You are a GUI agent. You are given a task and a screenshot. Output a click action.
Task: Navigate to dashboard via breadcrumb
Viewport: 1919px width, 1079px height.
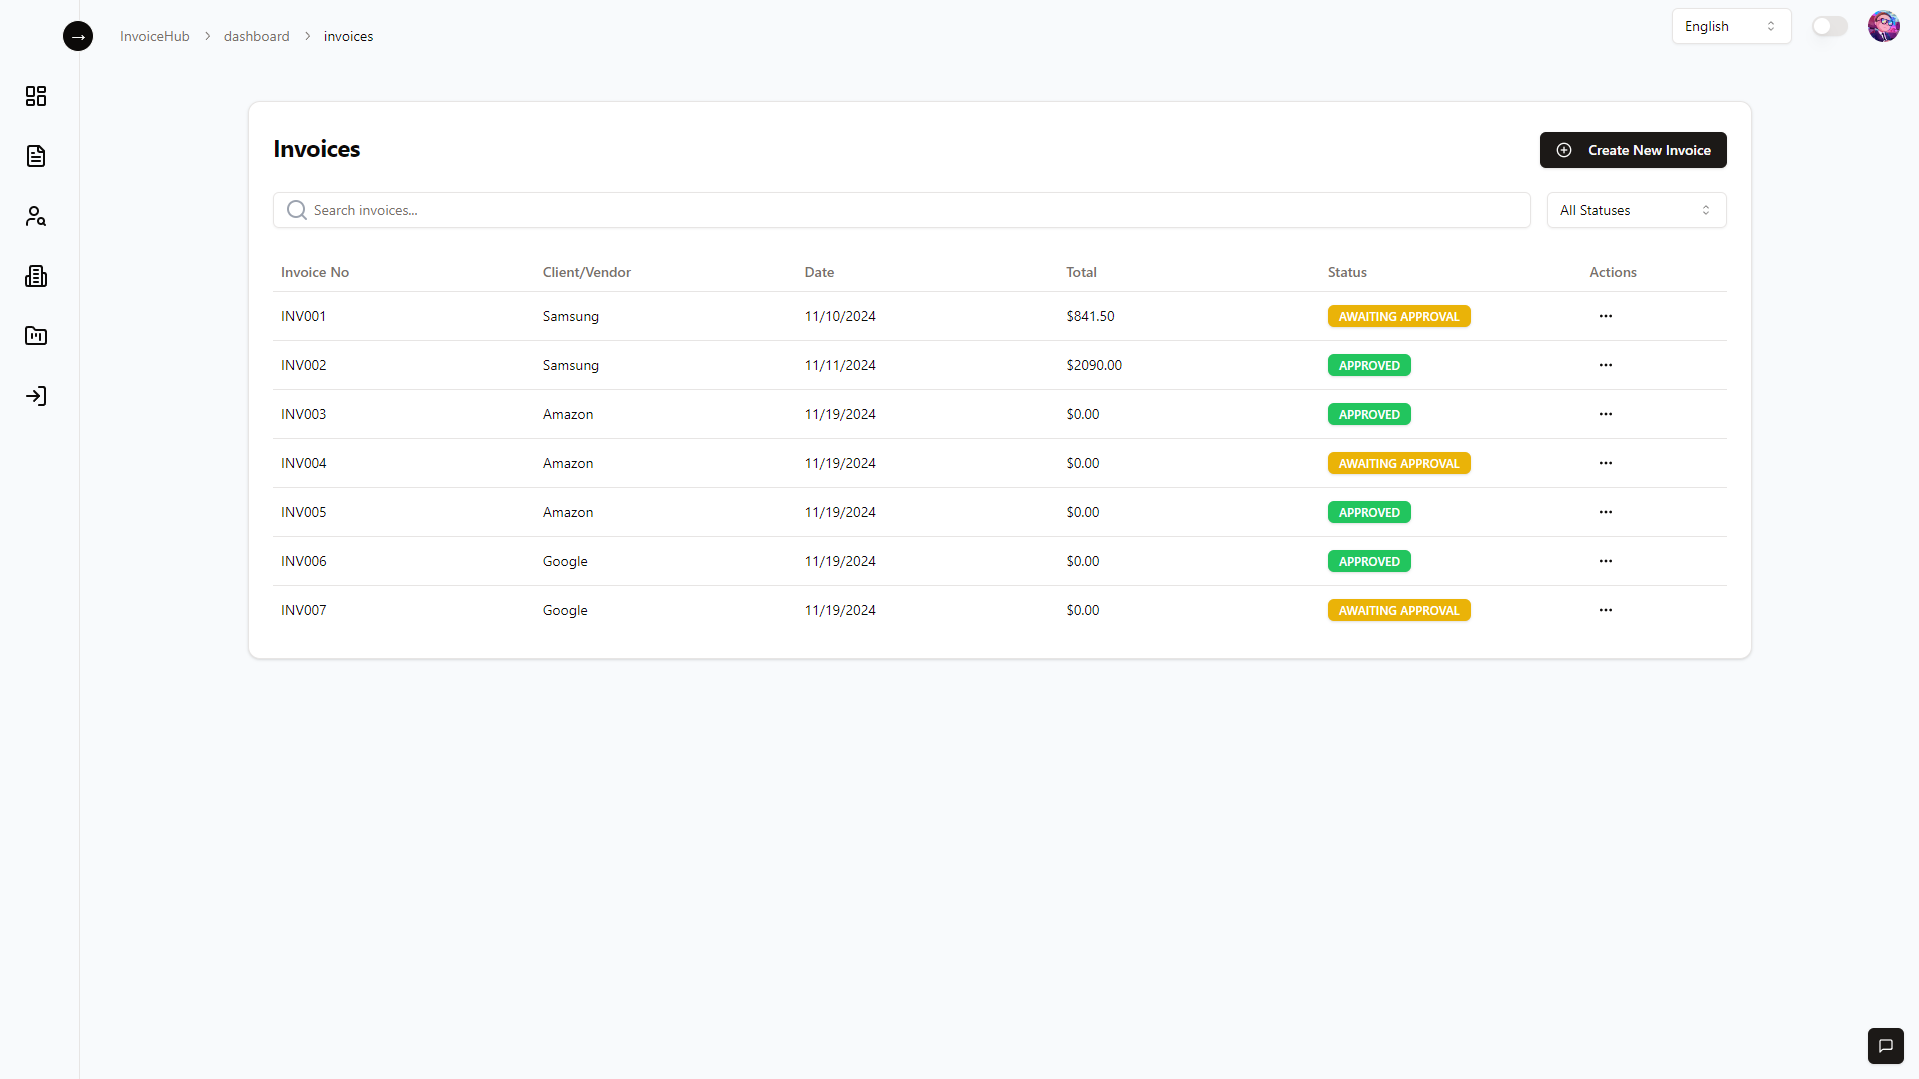pyautogui.click(x=257, y=36)
